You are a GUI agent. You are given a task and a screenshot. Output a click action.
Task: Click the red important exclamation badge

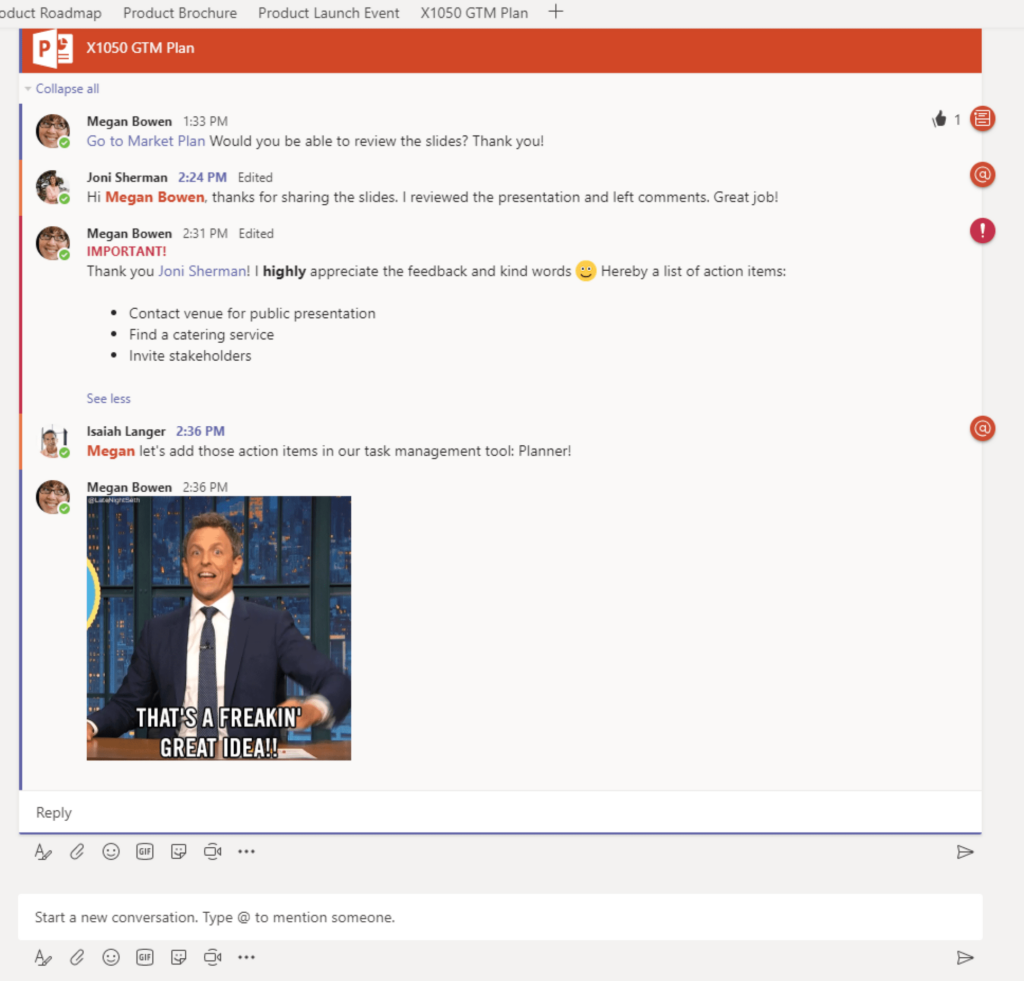(x=982, y=231)
